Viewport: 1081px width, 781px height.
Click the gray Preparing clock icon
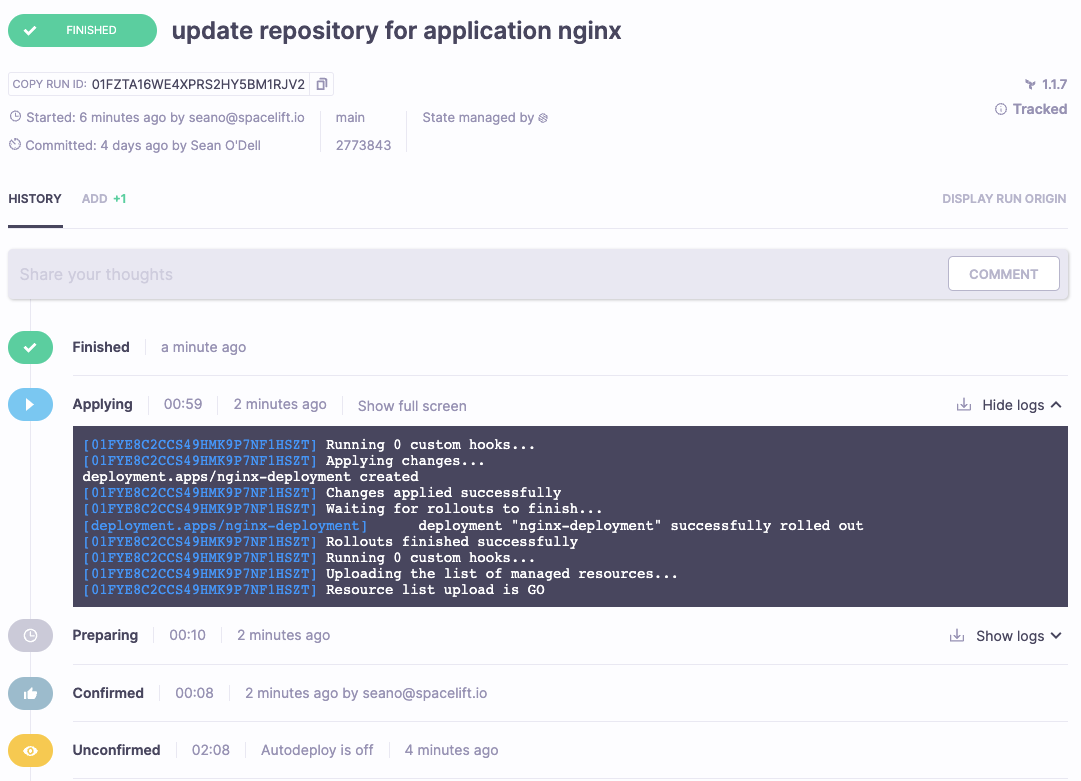pyautogui.click(x=30, y=636)
